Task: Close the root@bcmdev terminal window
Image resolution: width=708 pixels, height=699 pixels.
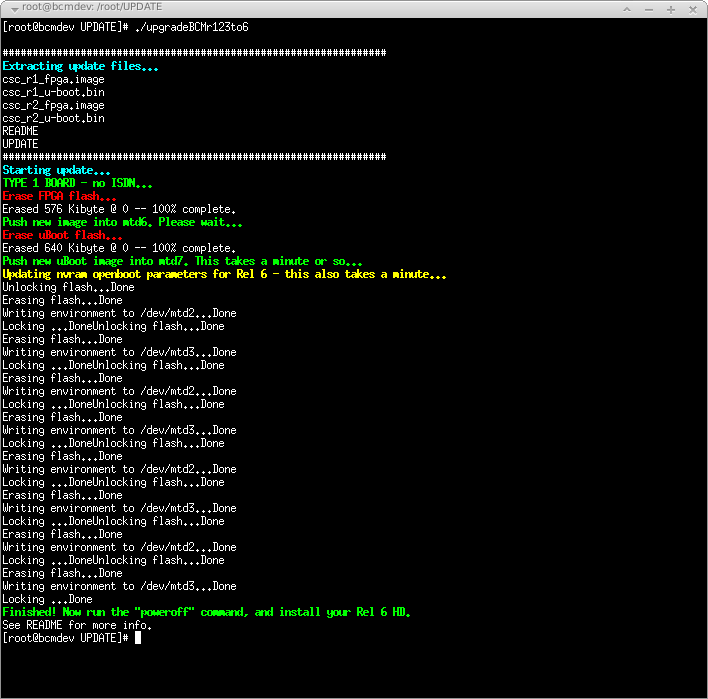Action: [x=695, y=9]
